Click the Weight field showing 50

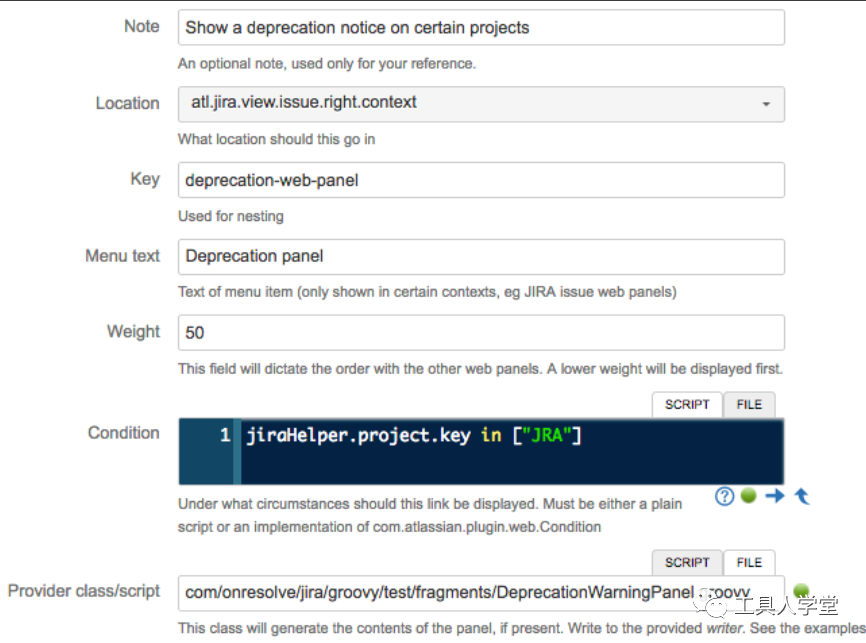pos(481,333)
